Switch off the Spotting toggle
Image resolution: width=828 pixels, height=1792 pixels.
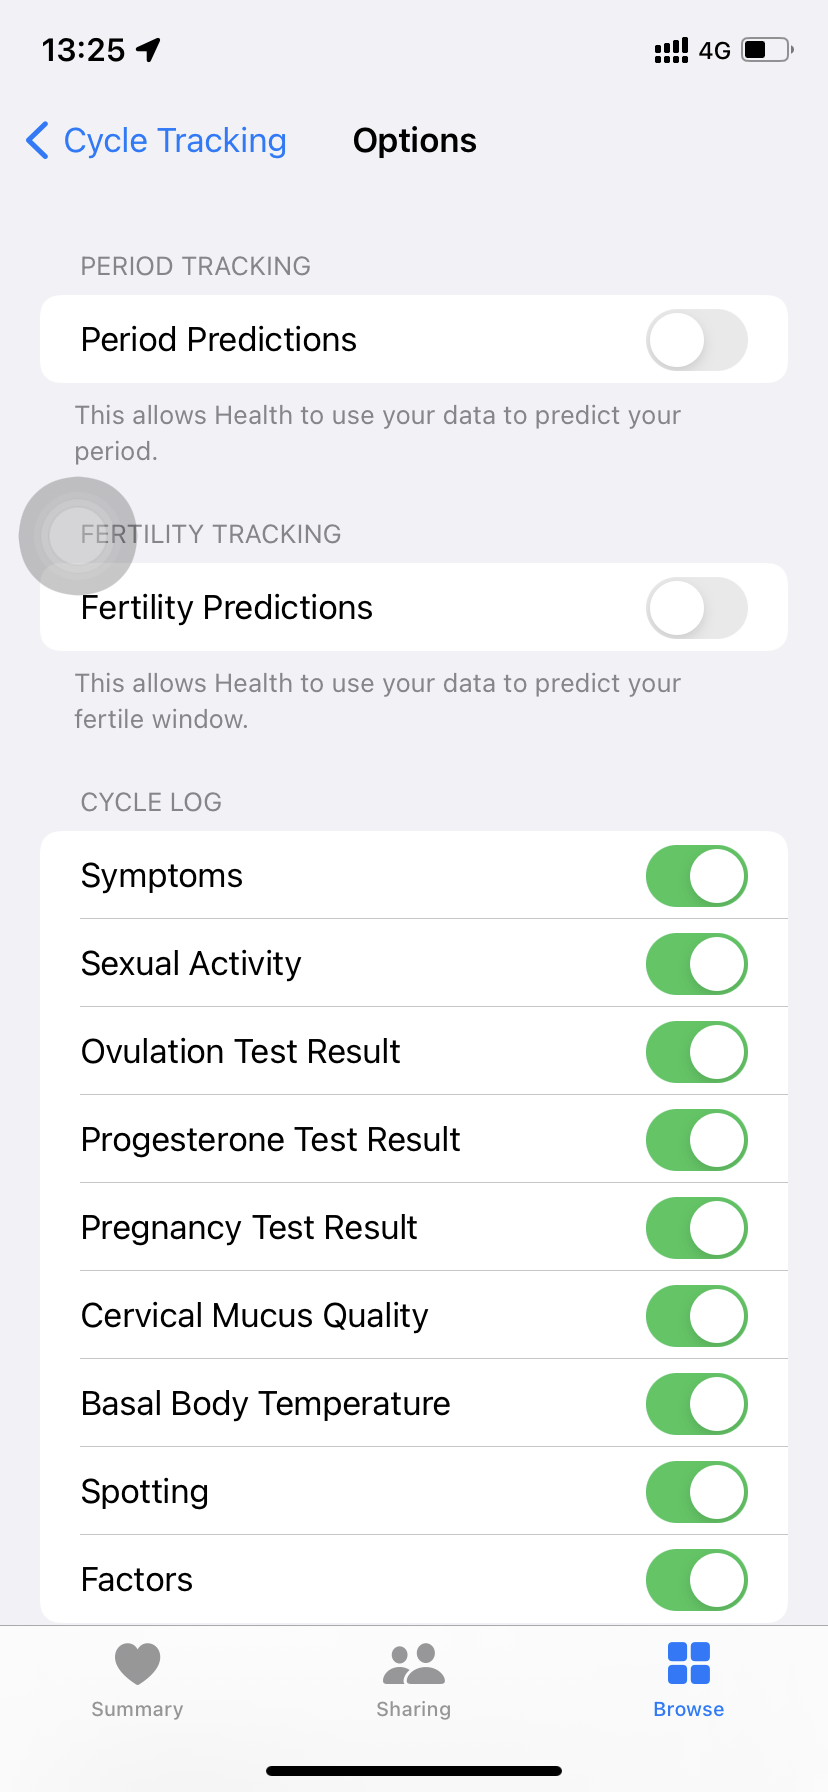[x=696, y=1492]
